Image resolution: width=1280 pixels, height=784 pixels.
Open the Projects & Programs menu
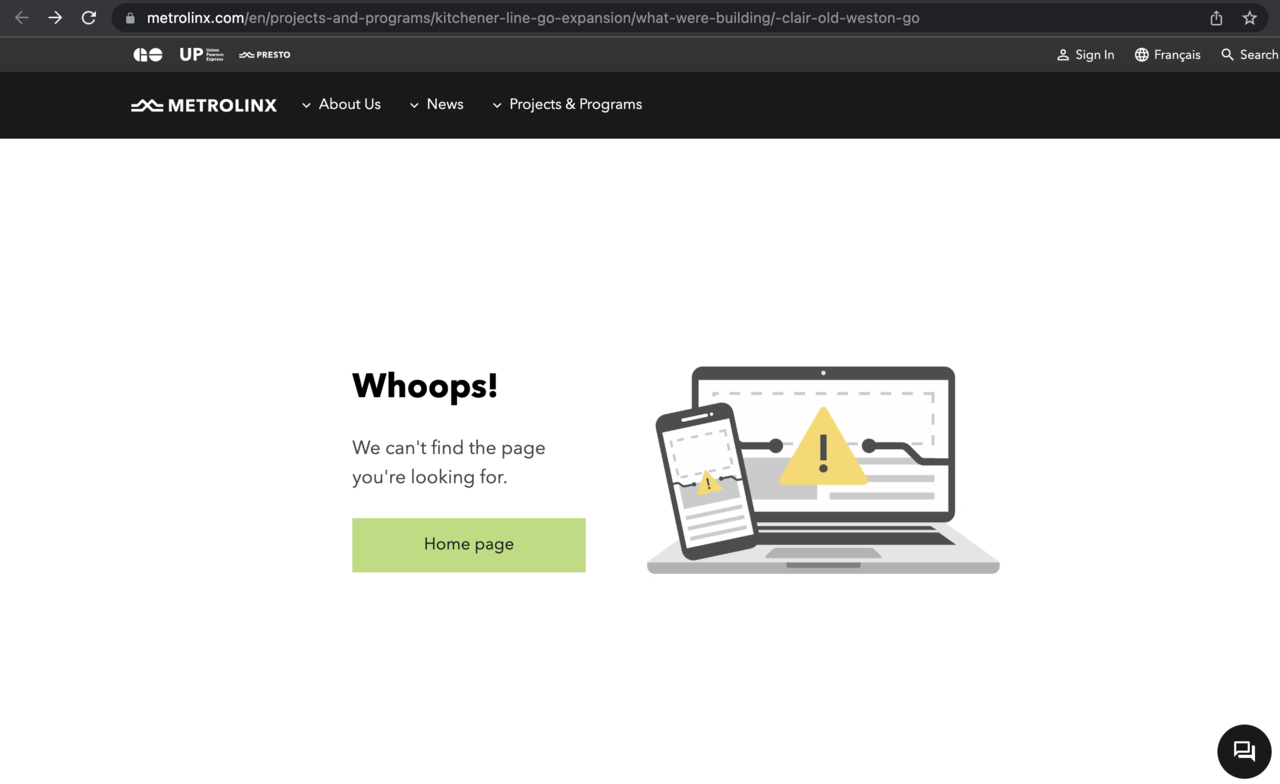pos(575,104)
